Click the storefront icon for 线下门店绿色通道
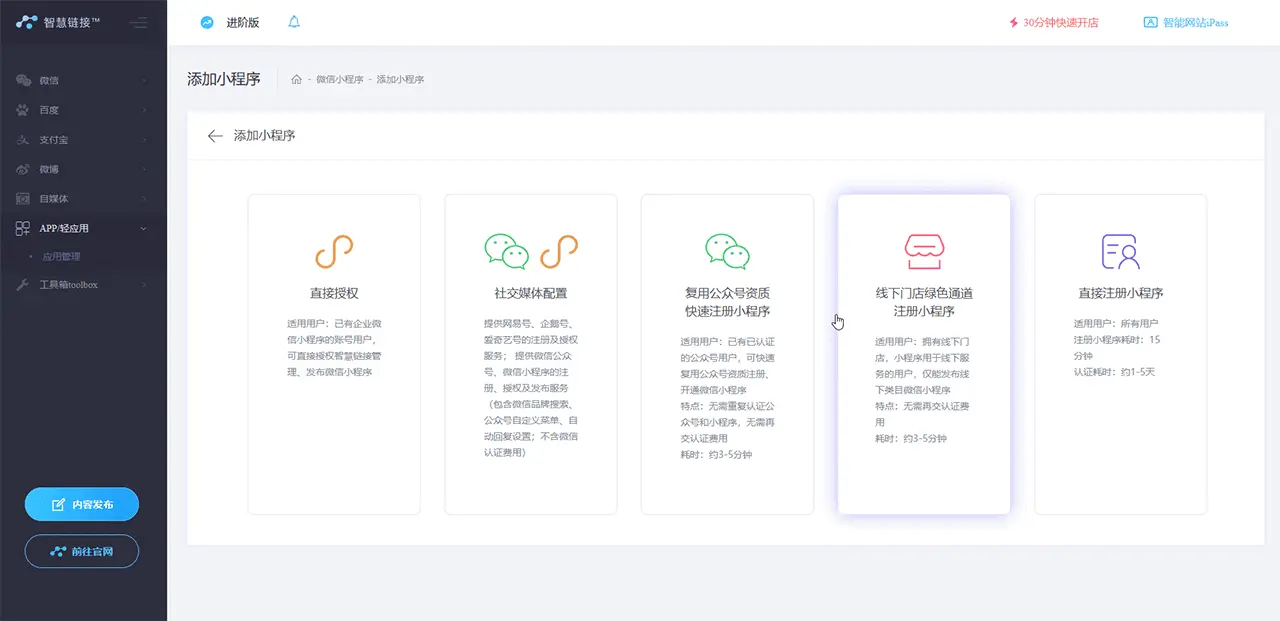1280x621 pixels. point(923,252)
